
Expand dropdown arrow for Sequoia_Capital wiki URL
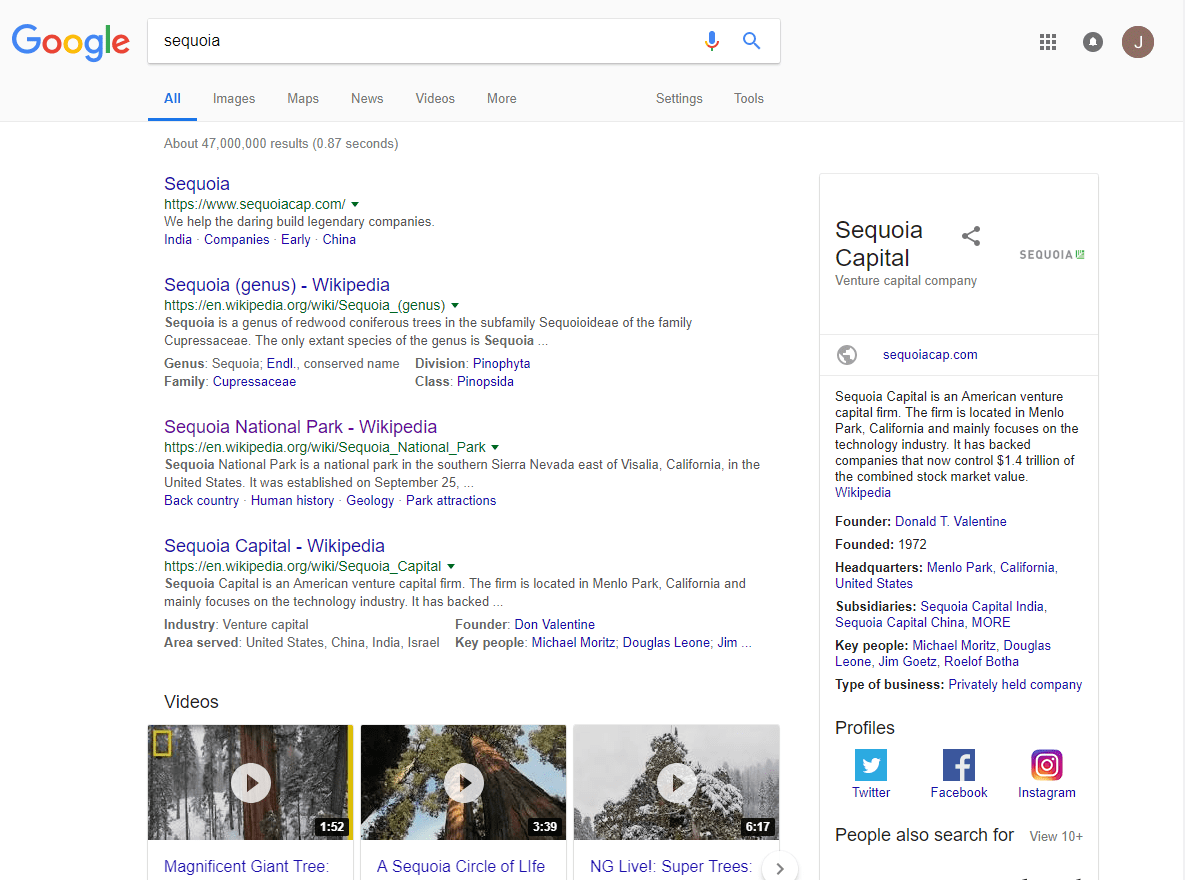point(451,566)
